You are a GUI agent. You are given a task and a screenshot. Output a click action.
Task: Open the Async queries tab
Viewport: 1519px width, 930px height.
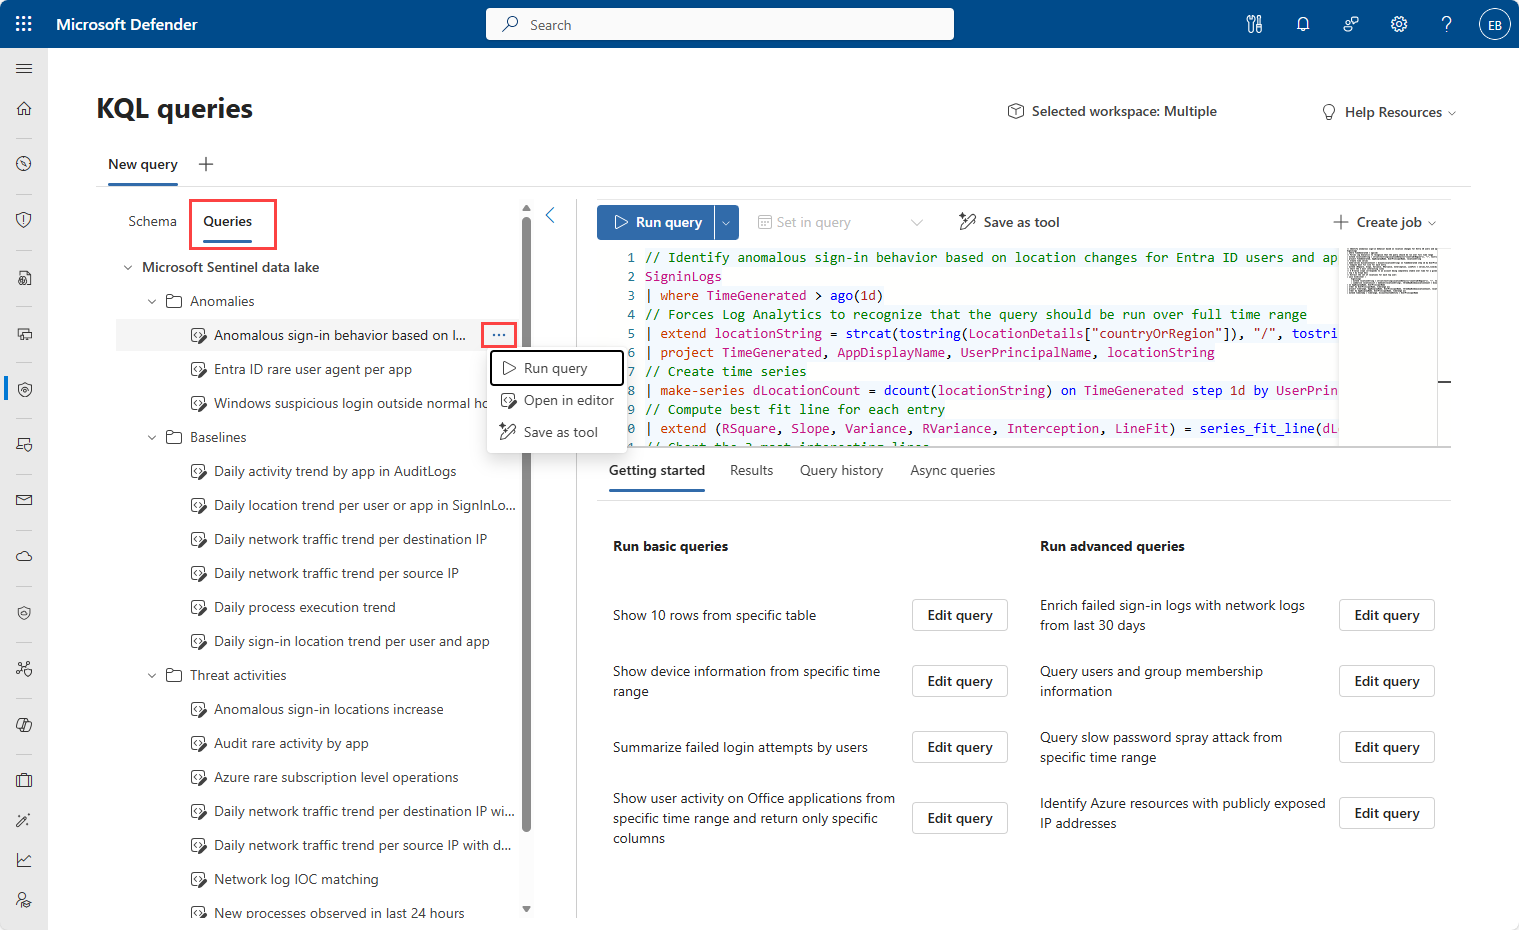[x=952, y=470]
